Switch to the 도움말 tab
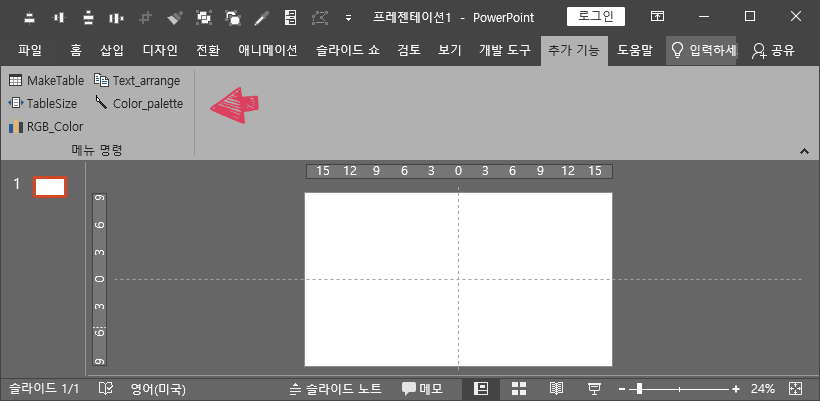The image size is (820, 401). pyautogui.click(x=634, y=50)
